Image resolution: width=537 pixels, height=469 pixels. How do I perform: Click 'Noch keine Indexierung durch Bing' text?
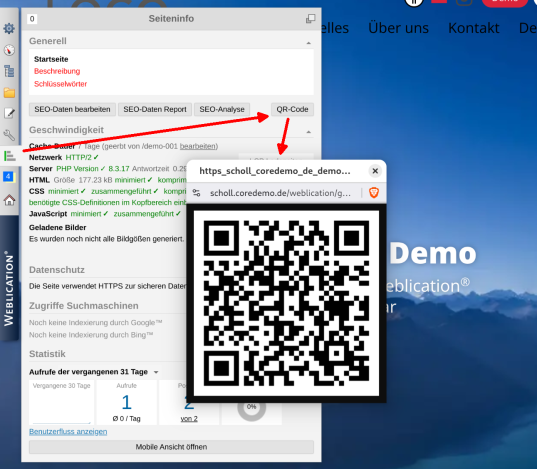[x=91, y=335]
